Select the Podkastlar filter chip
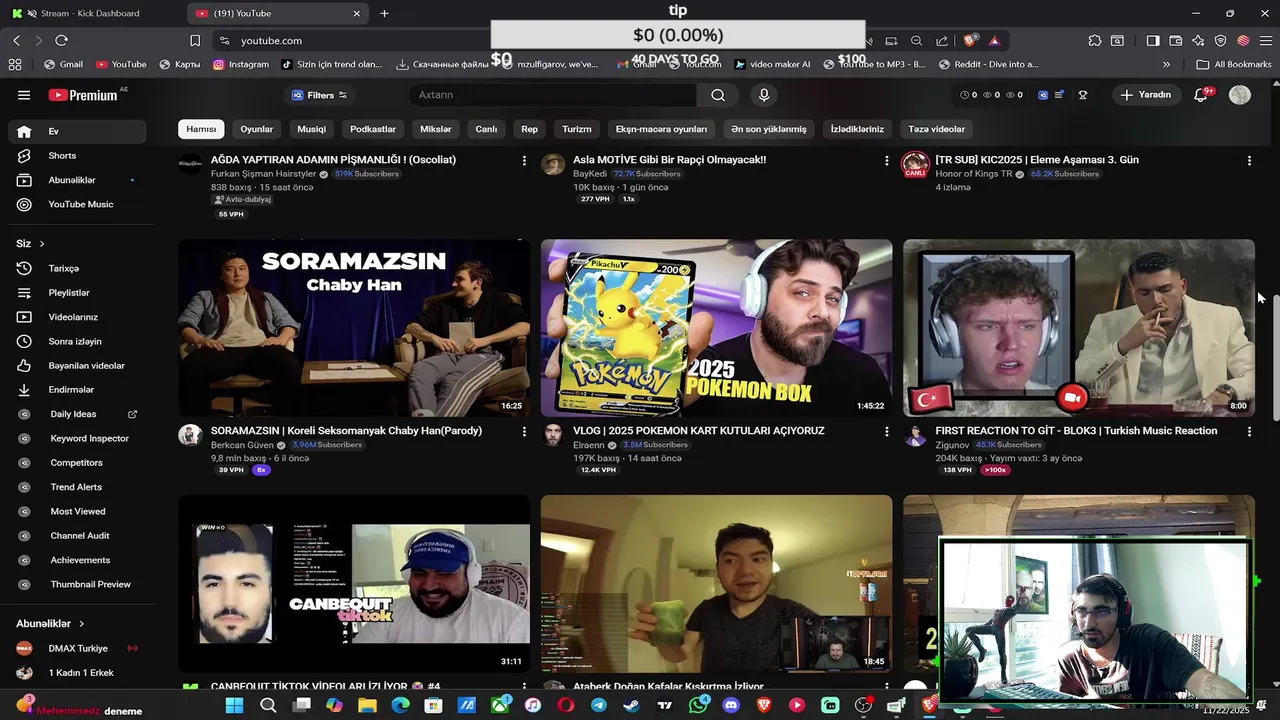 tap(373, 129)
